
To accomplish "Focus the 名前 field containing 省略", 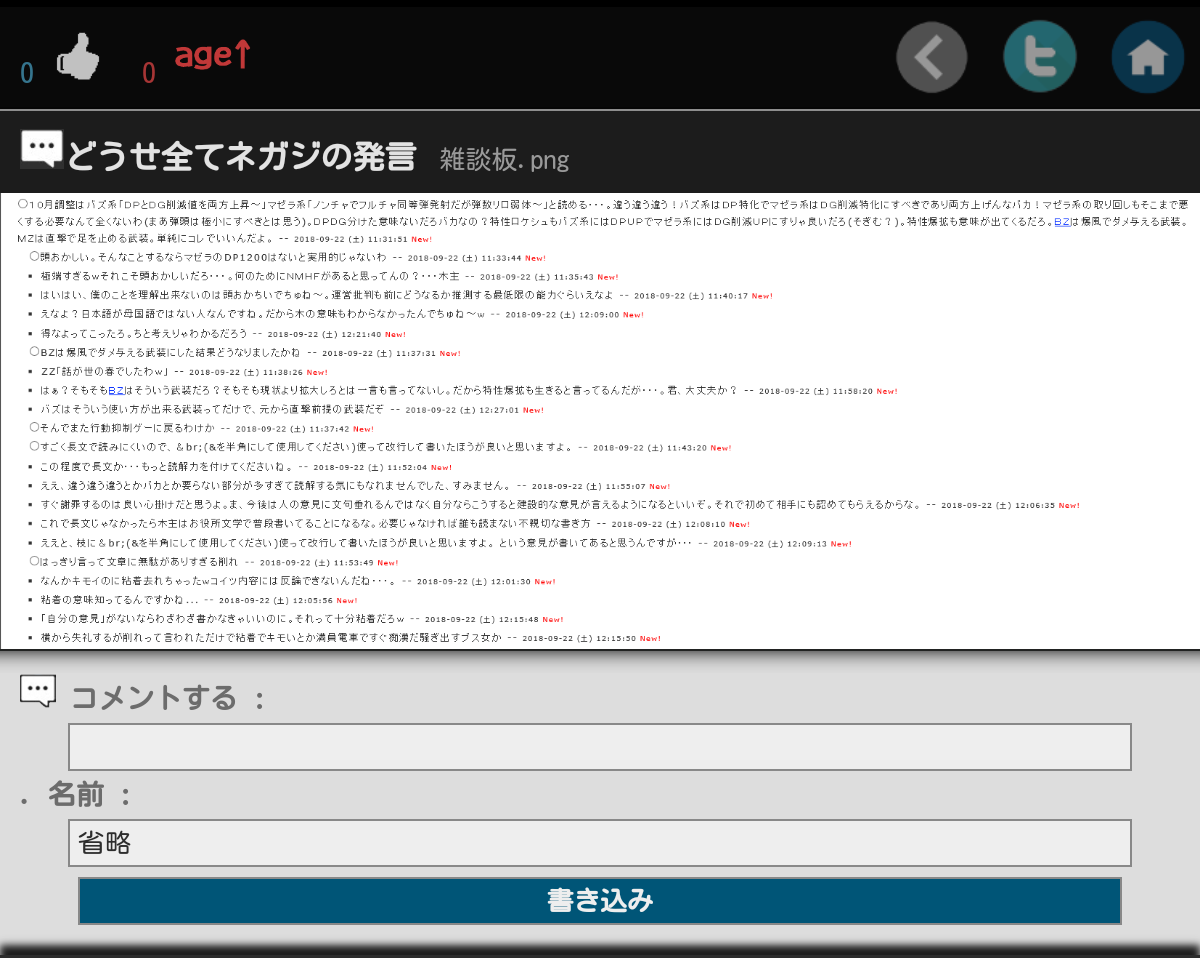I will (600, 843).
